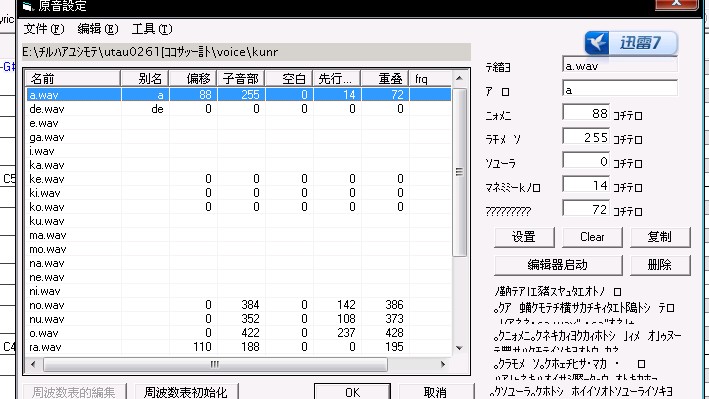Focus the preutterance field showing 14
The height and width of the screenshot is (399, 709).
tap(586, 185)
